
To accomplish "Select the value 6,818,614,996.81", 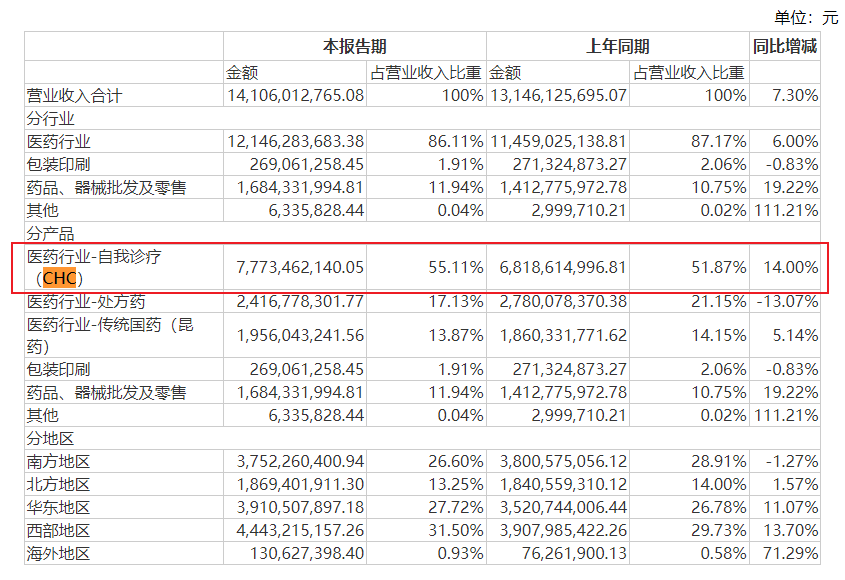I will (563, 267).
